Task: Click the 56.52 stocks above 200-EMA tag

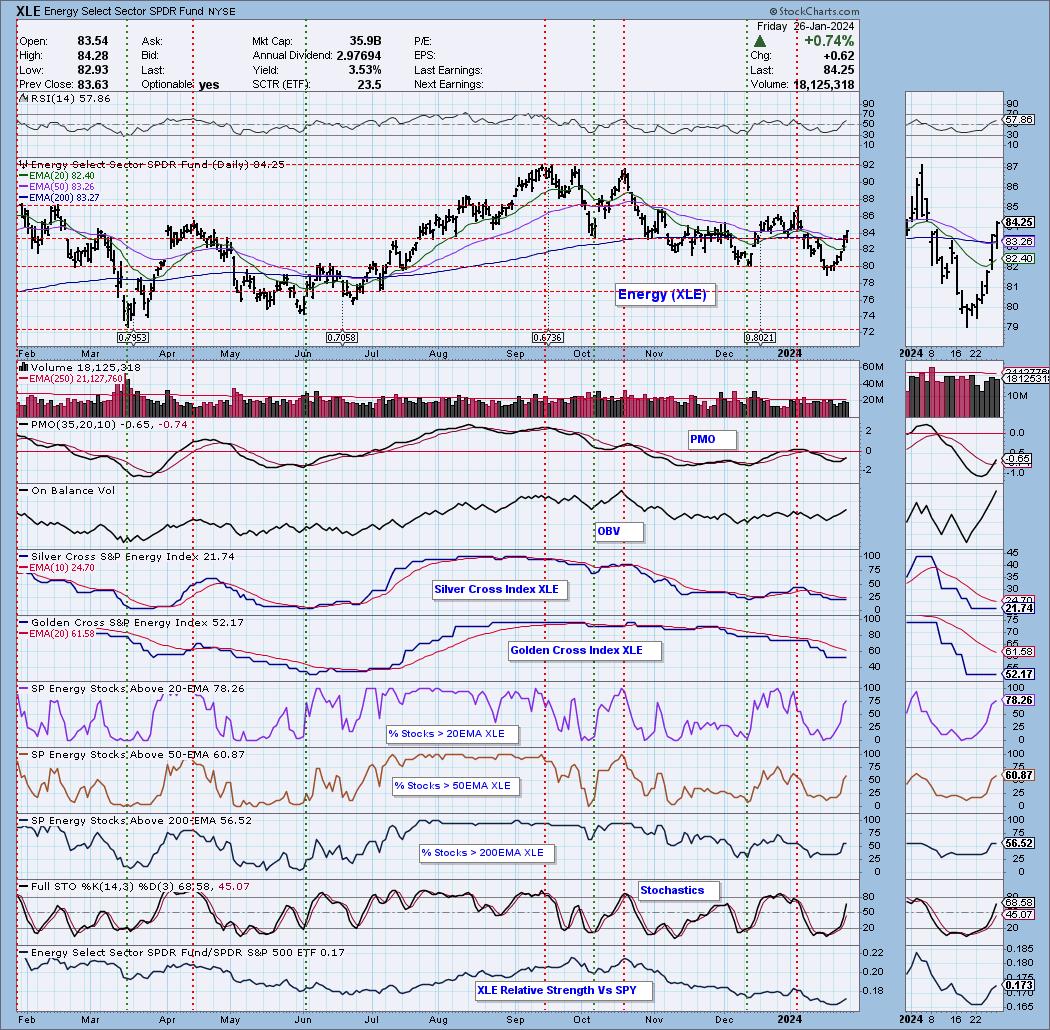Action: (x=1019, y=844)
